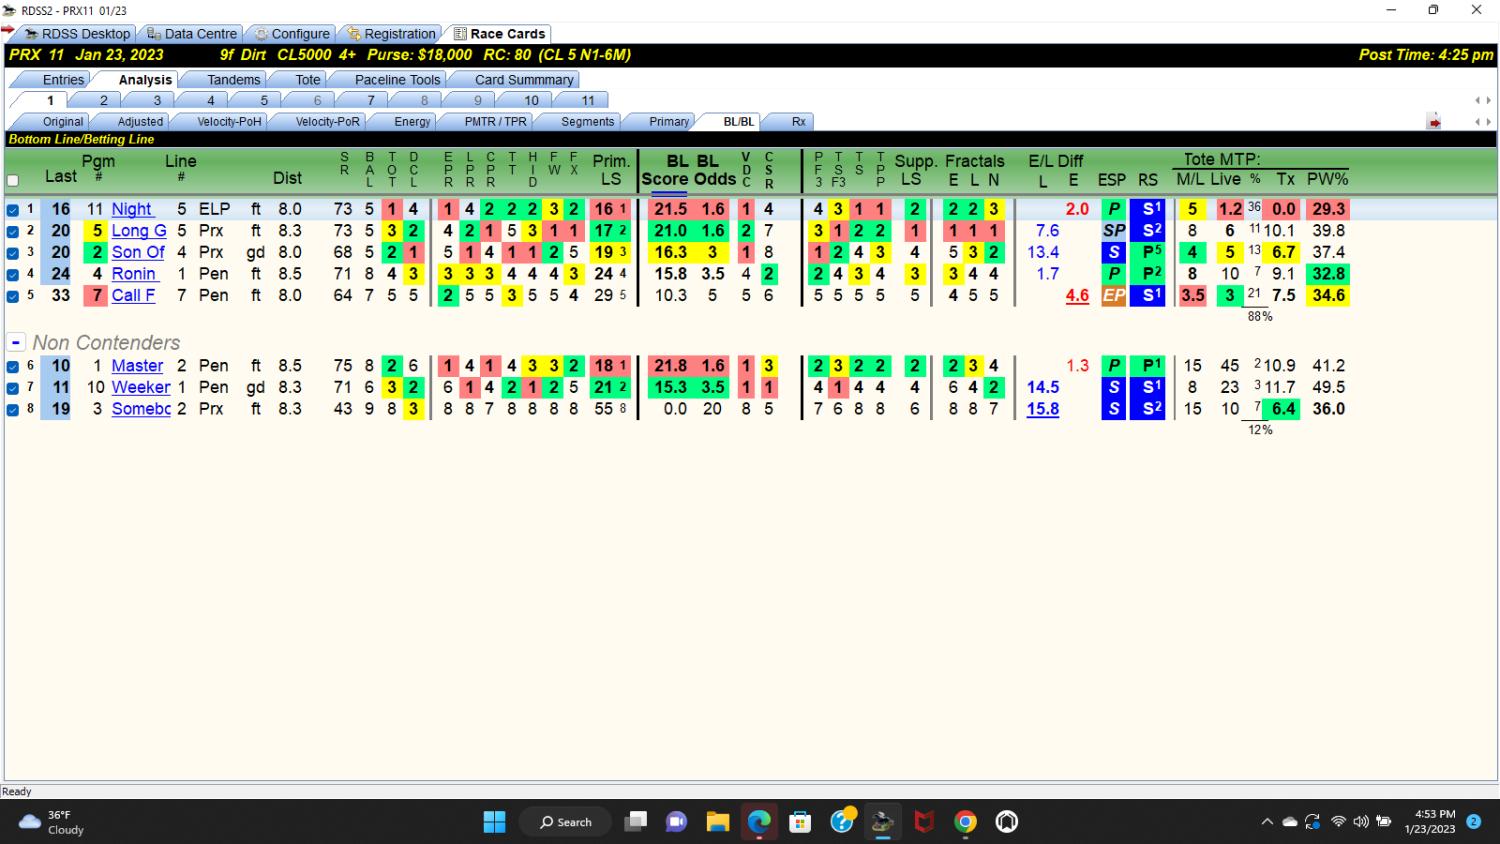Uncheck non-contender row 6 Master checkbox

pos(13,367)
